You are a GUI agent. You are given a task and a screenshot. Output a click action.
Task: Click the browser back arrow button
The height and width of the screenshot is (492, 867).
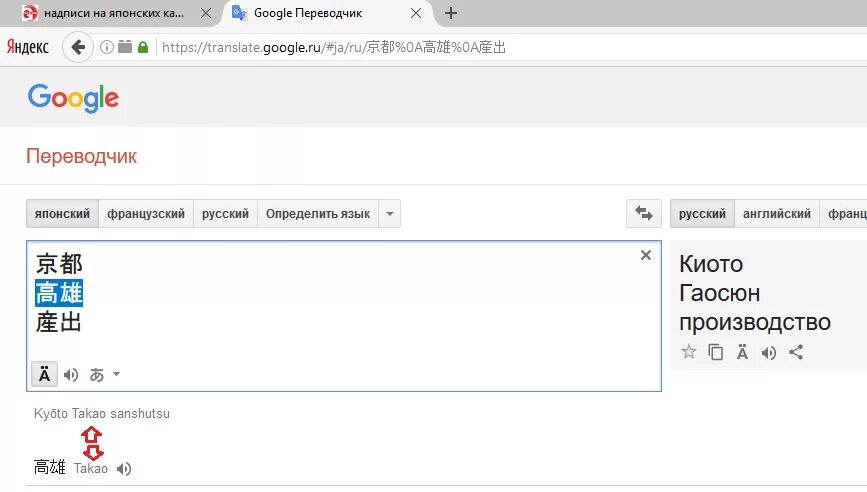pos(78,47)
